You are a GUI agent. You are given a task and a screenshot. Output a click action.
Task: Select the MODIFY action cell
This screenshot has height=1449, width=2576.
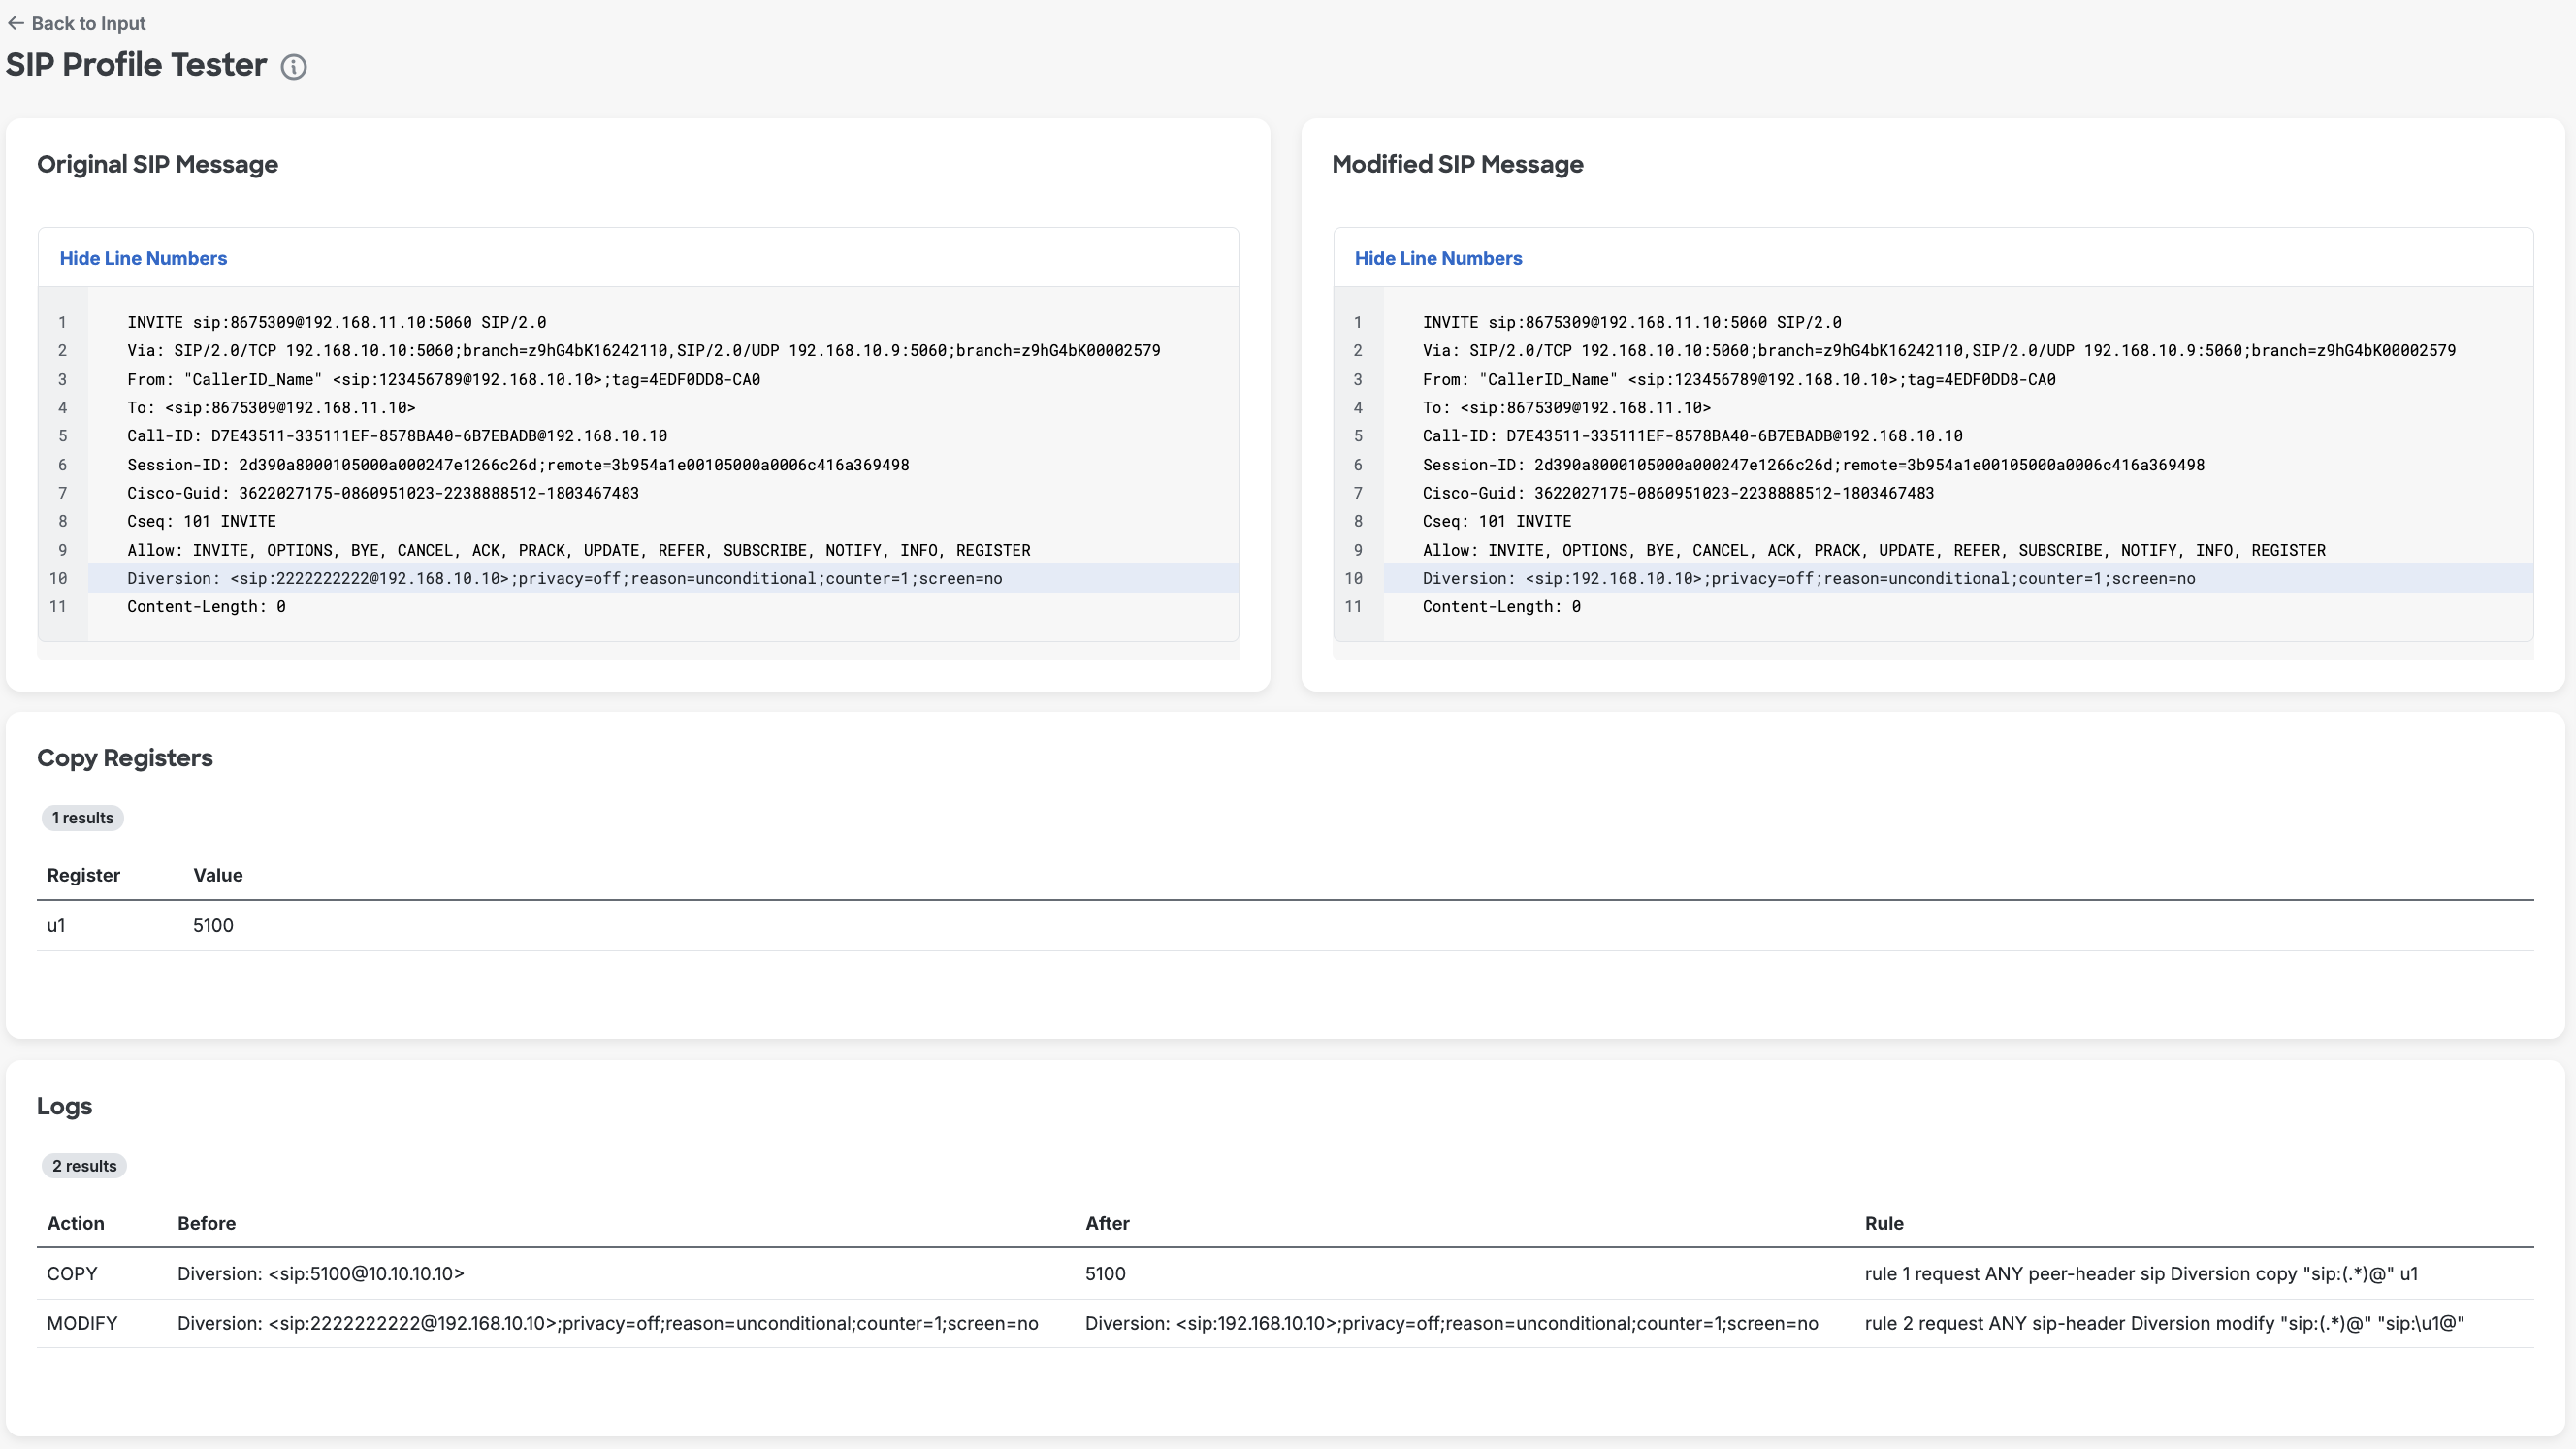coord(82,1323)
